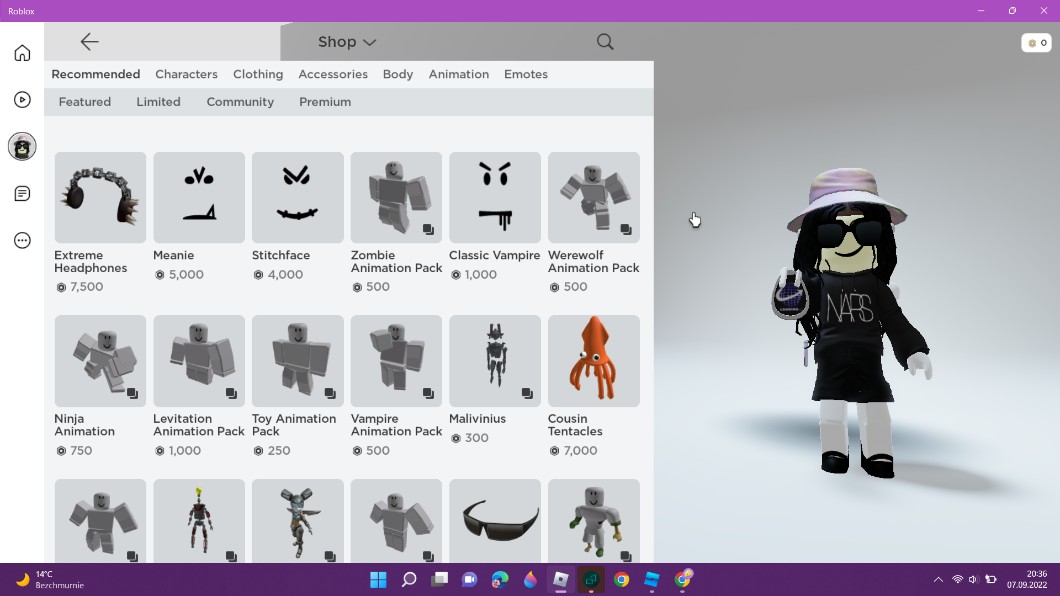Click the Zombie Animation Pack title

tap(396, 261)
